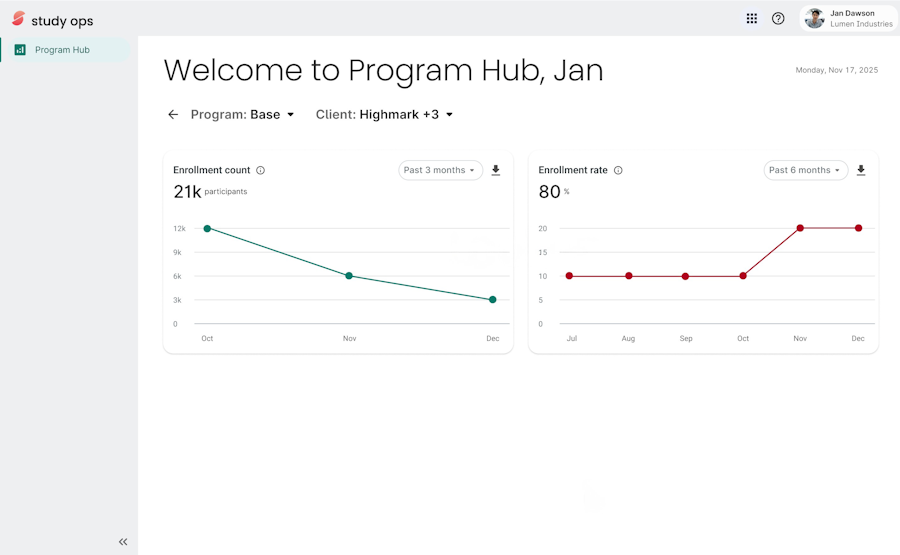This screenshot has height=555, width=900.
Task: Expand the Client: Highmark +3 dropdown
Action: (x=384, y=115)
